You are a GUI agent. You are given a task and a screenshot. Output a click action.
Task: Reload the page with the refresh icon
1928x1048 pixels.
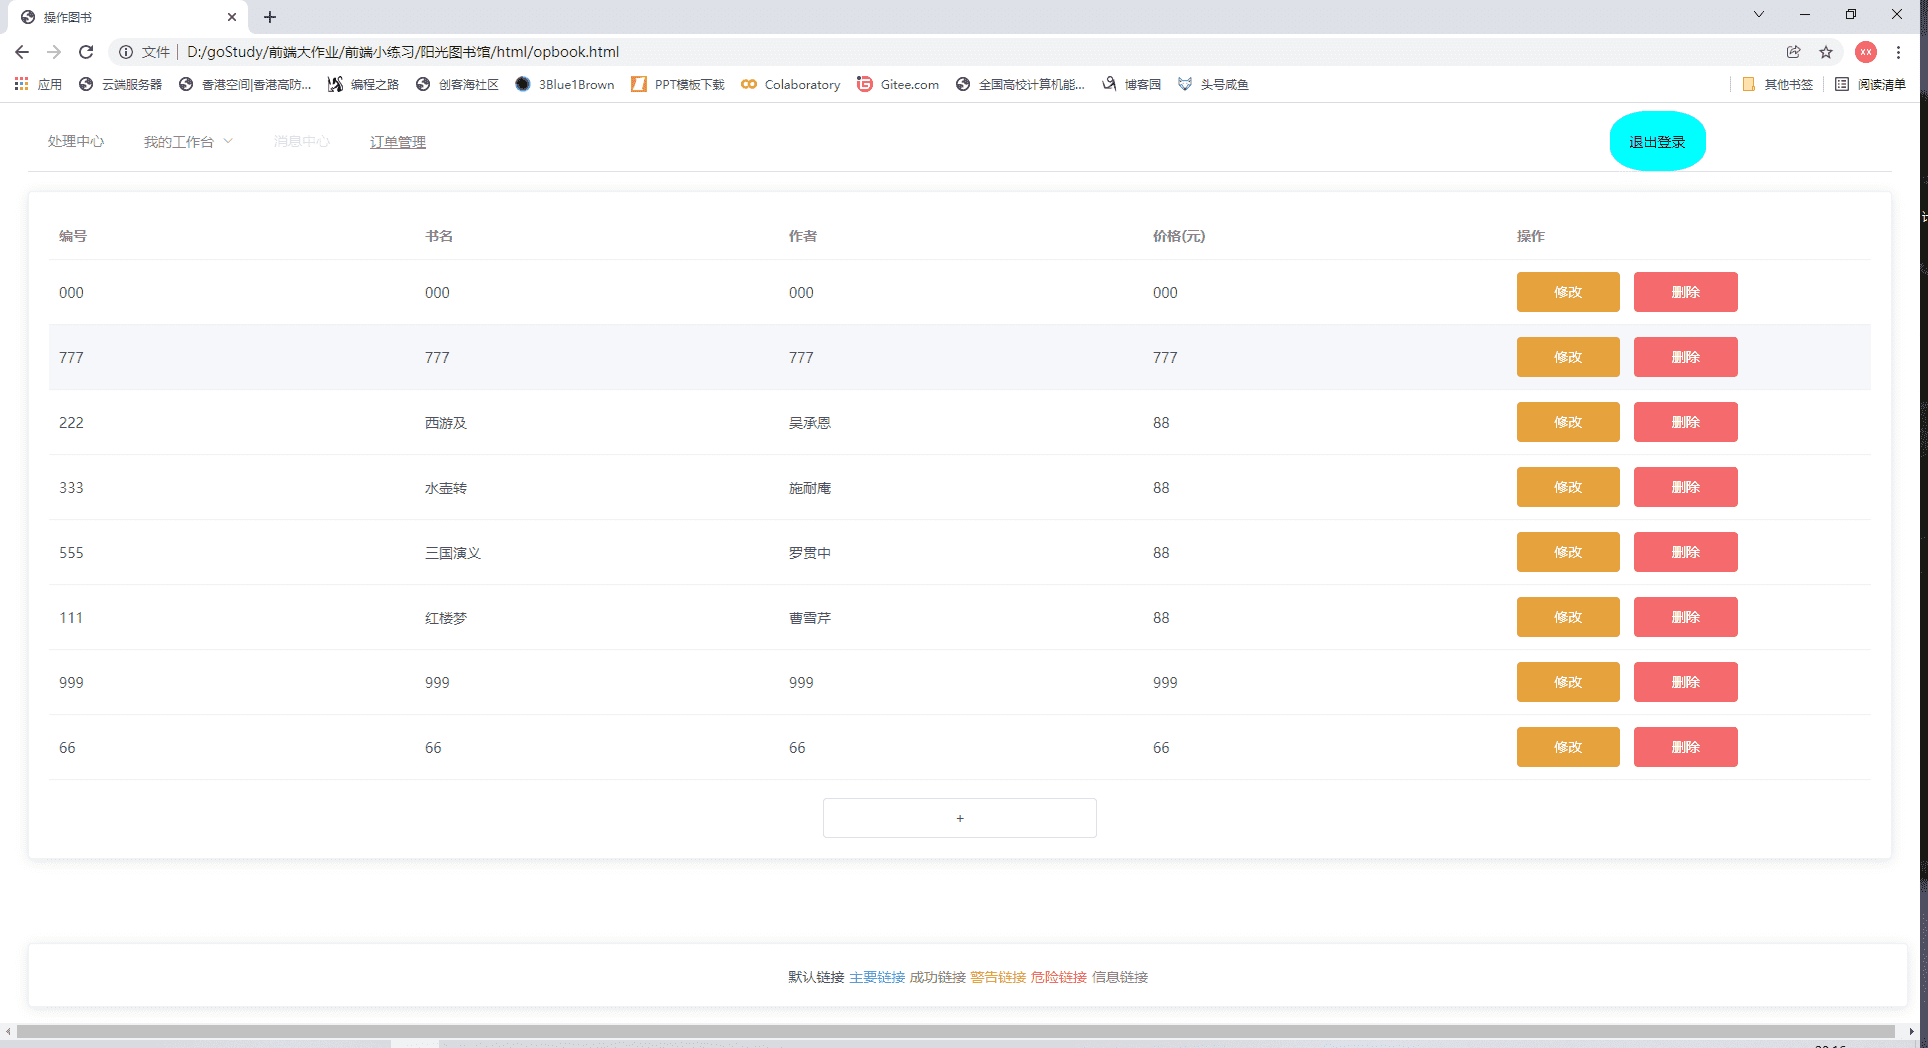tap(86, 52)
